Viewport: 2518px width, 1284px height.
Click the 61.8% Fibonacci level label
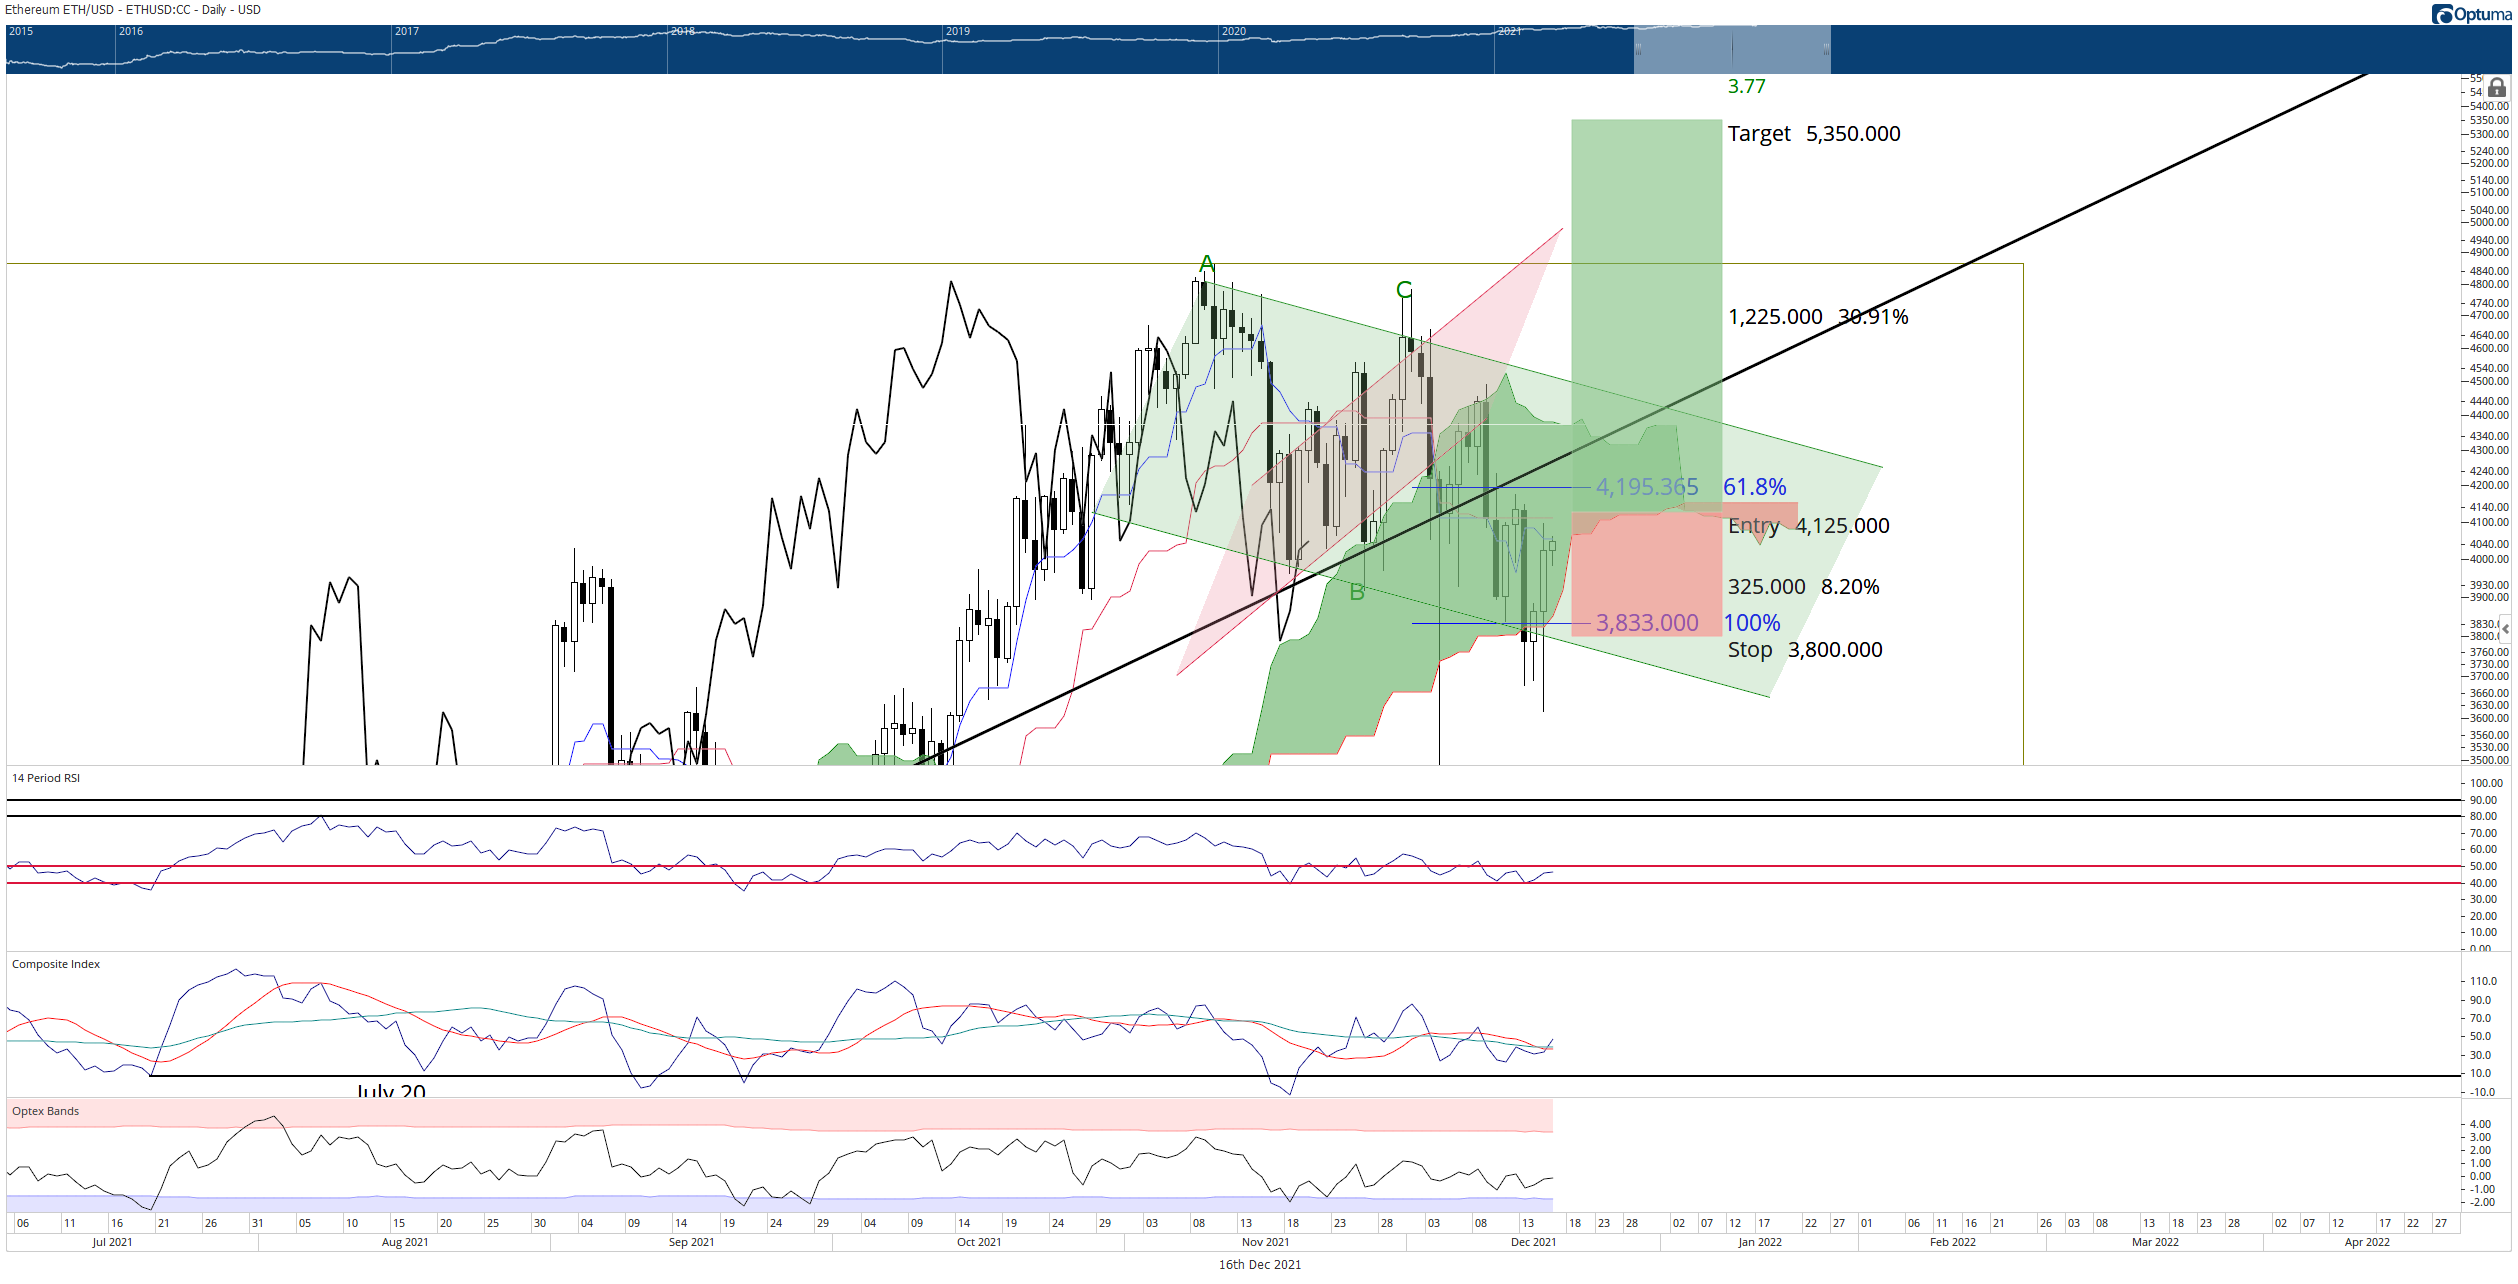[1754, 487]
